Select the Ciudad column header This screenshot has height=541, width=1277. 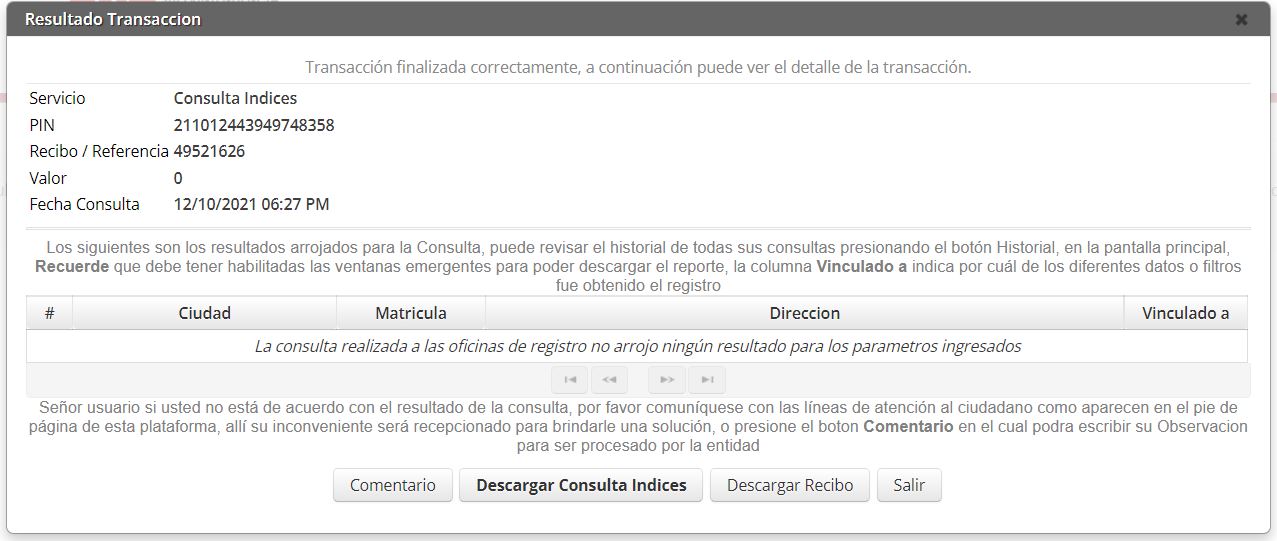click(204, 313)
